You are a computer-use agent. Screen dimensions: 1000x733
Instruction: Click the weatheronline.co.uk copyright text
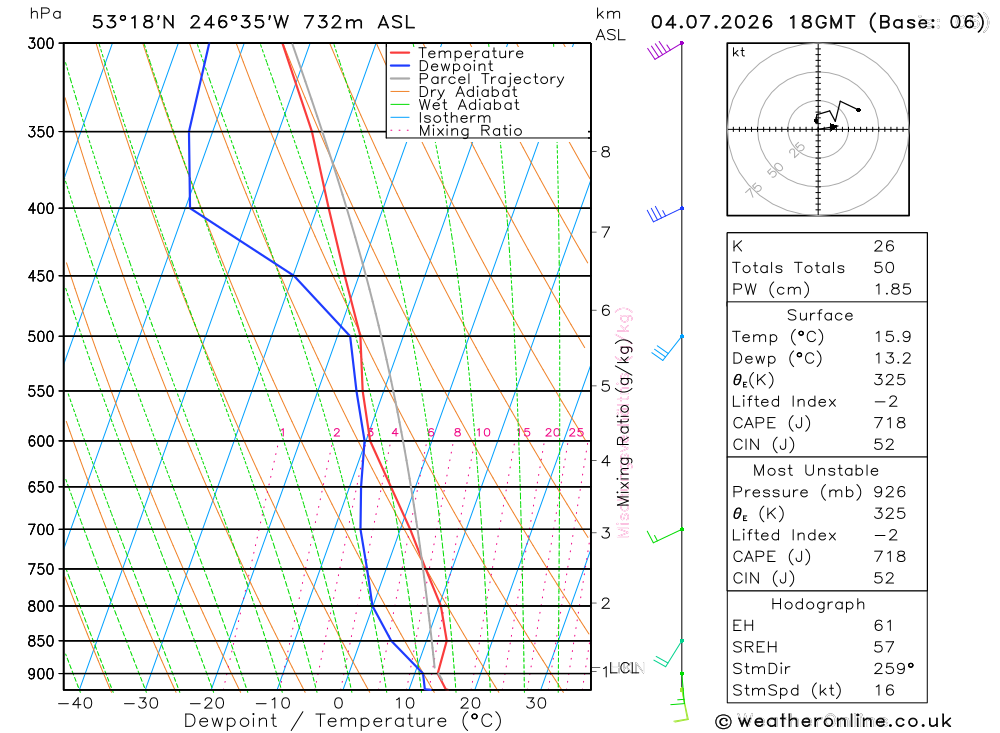834,722
